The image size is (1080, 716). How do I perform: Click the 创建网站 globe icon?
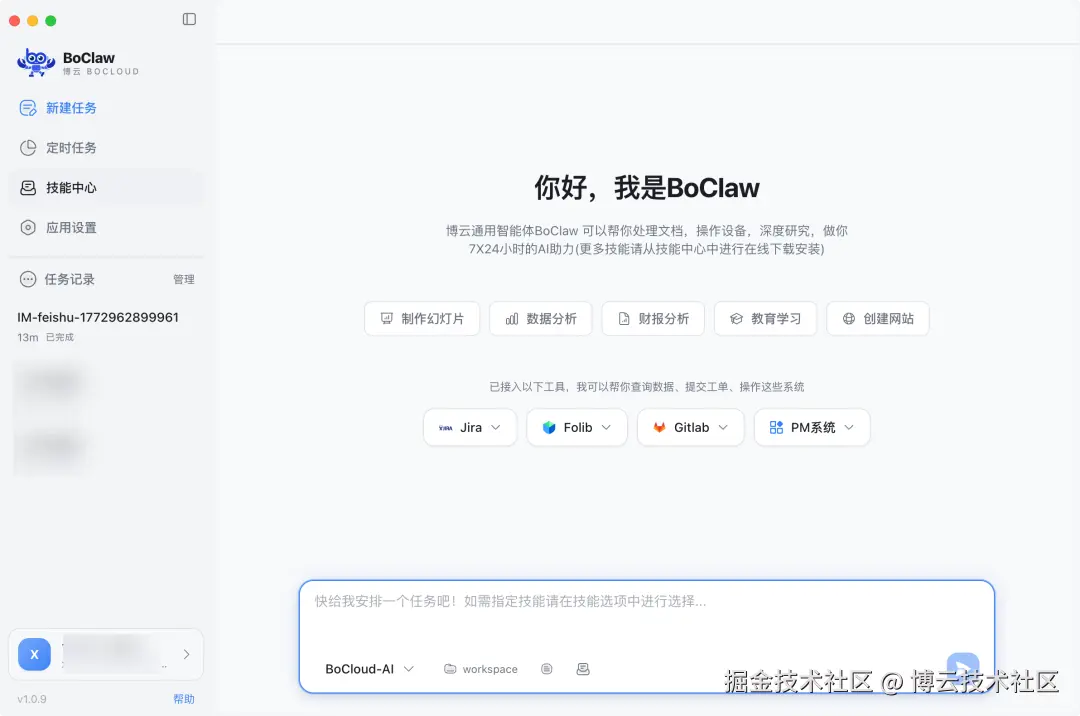pos(849,319)
